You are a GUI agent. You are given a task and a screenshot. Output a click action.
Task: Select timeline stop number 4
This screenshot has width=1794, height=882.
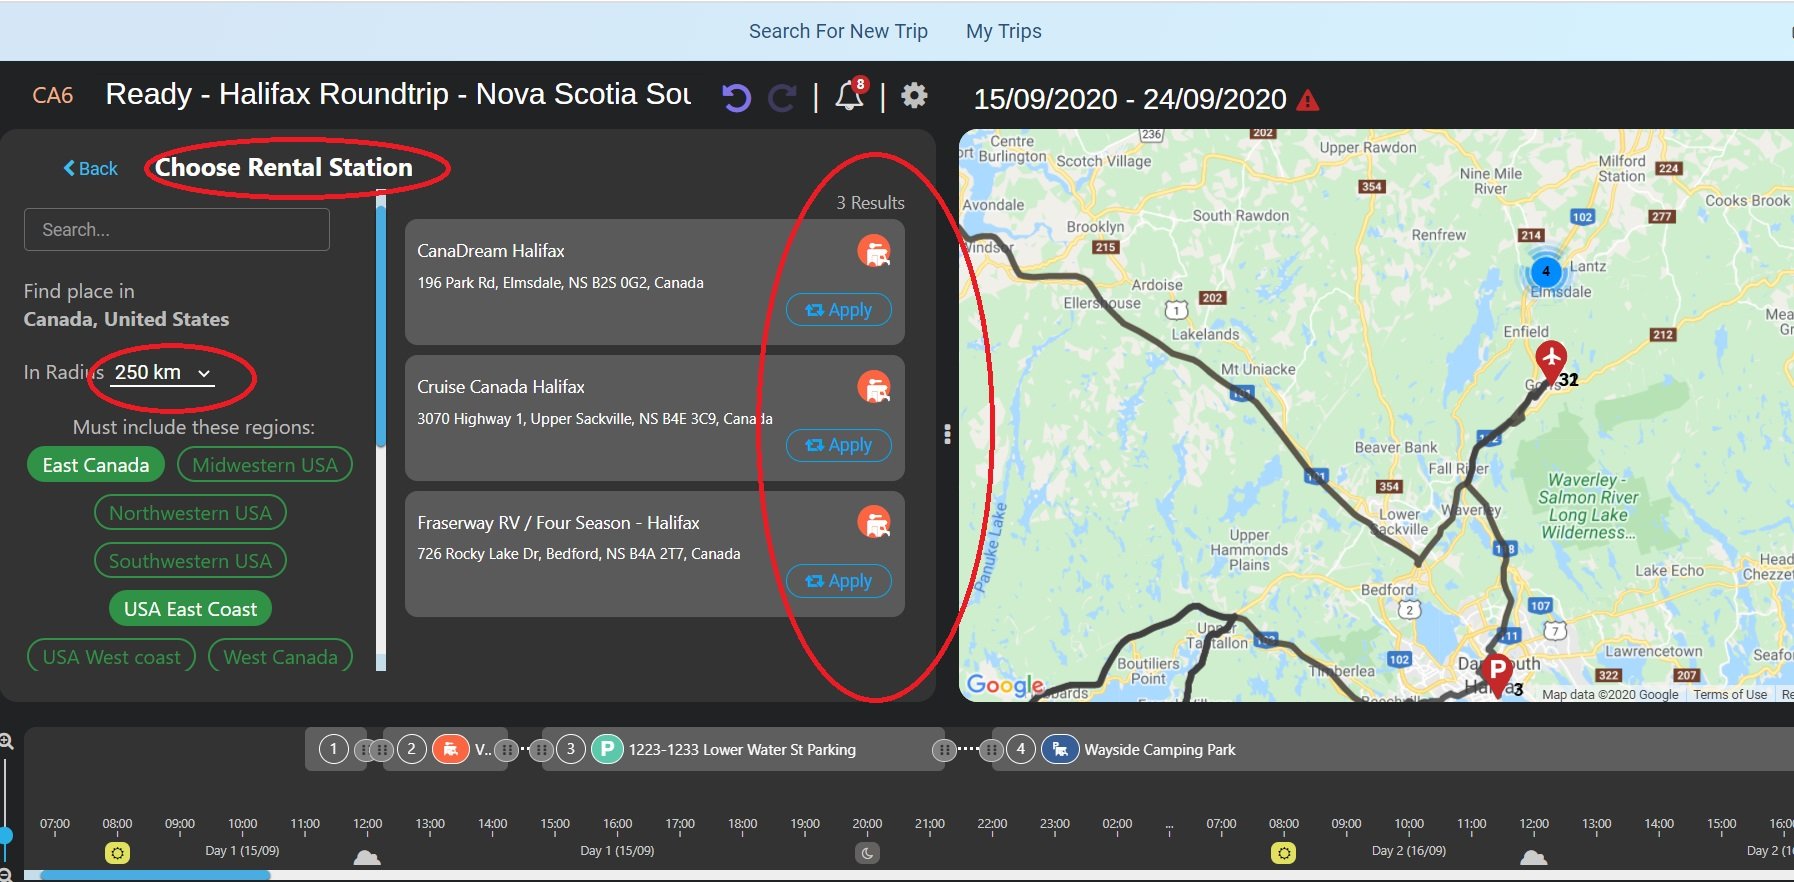click(x=1020, y=749)
